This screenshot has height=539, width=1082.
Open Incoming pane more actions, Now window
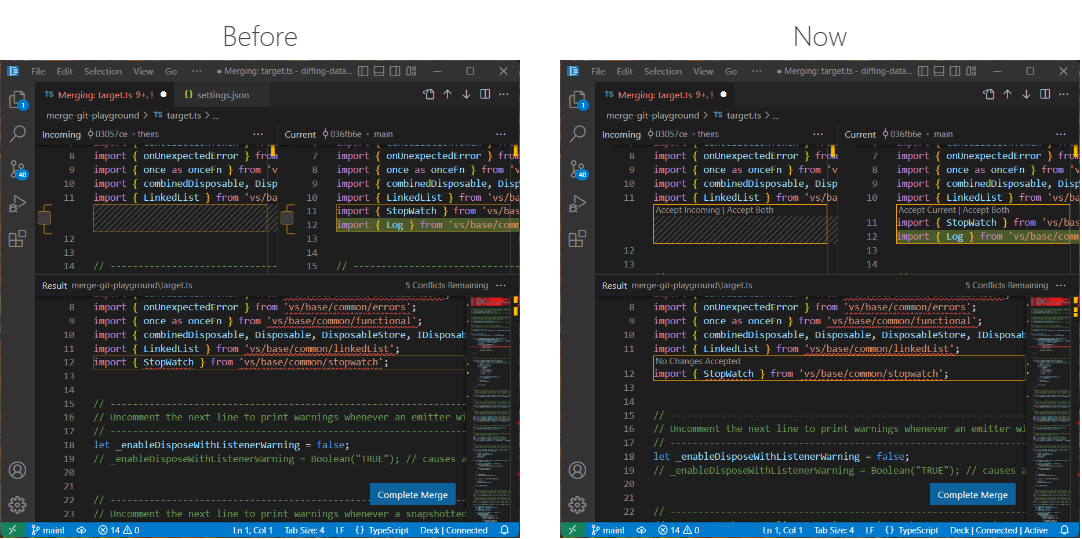818,134
